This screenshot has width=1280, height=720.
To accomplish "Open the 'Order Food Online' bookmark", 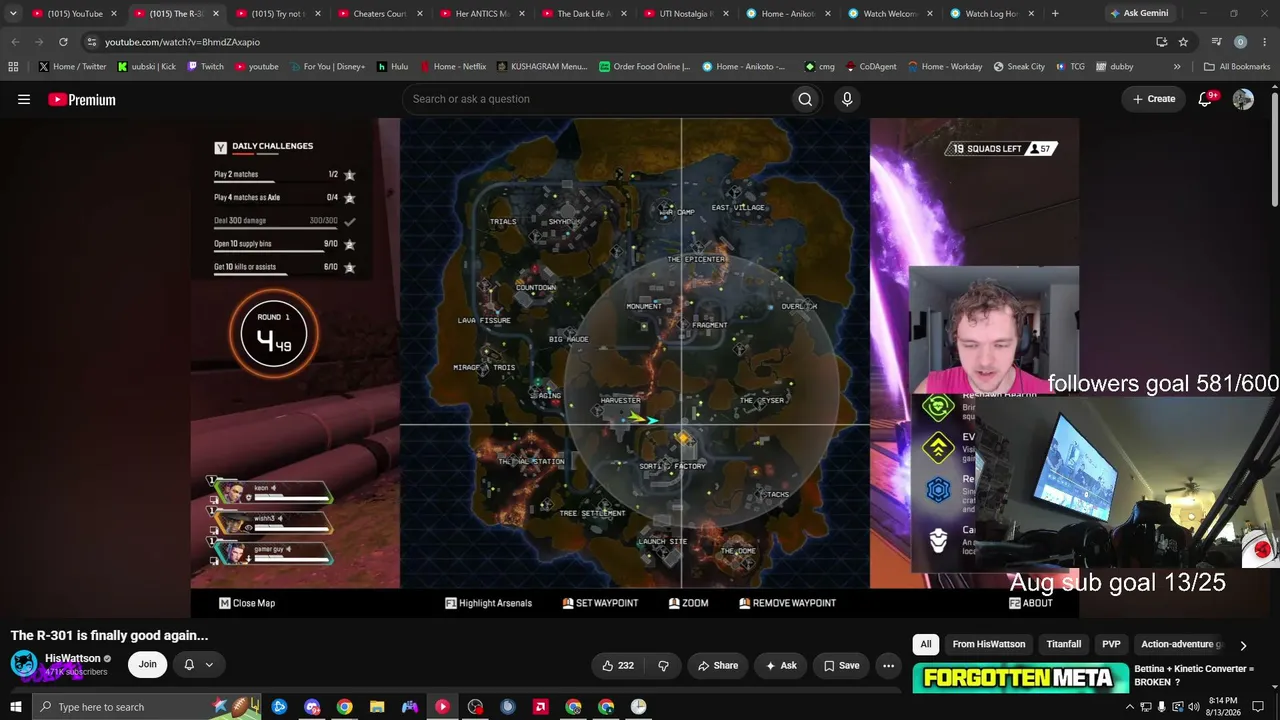I will [644, 67].
